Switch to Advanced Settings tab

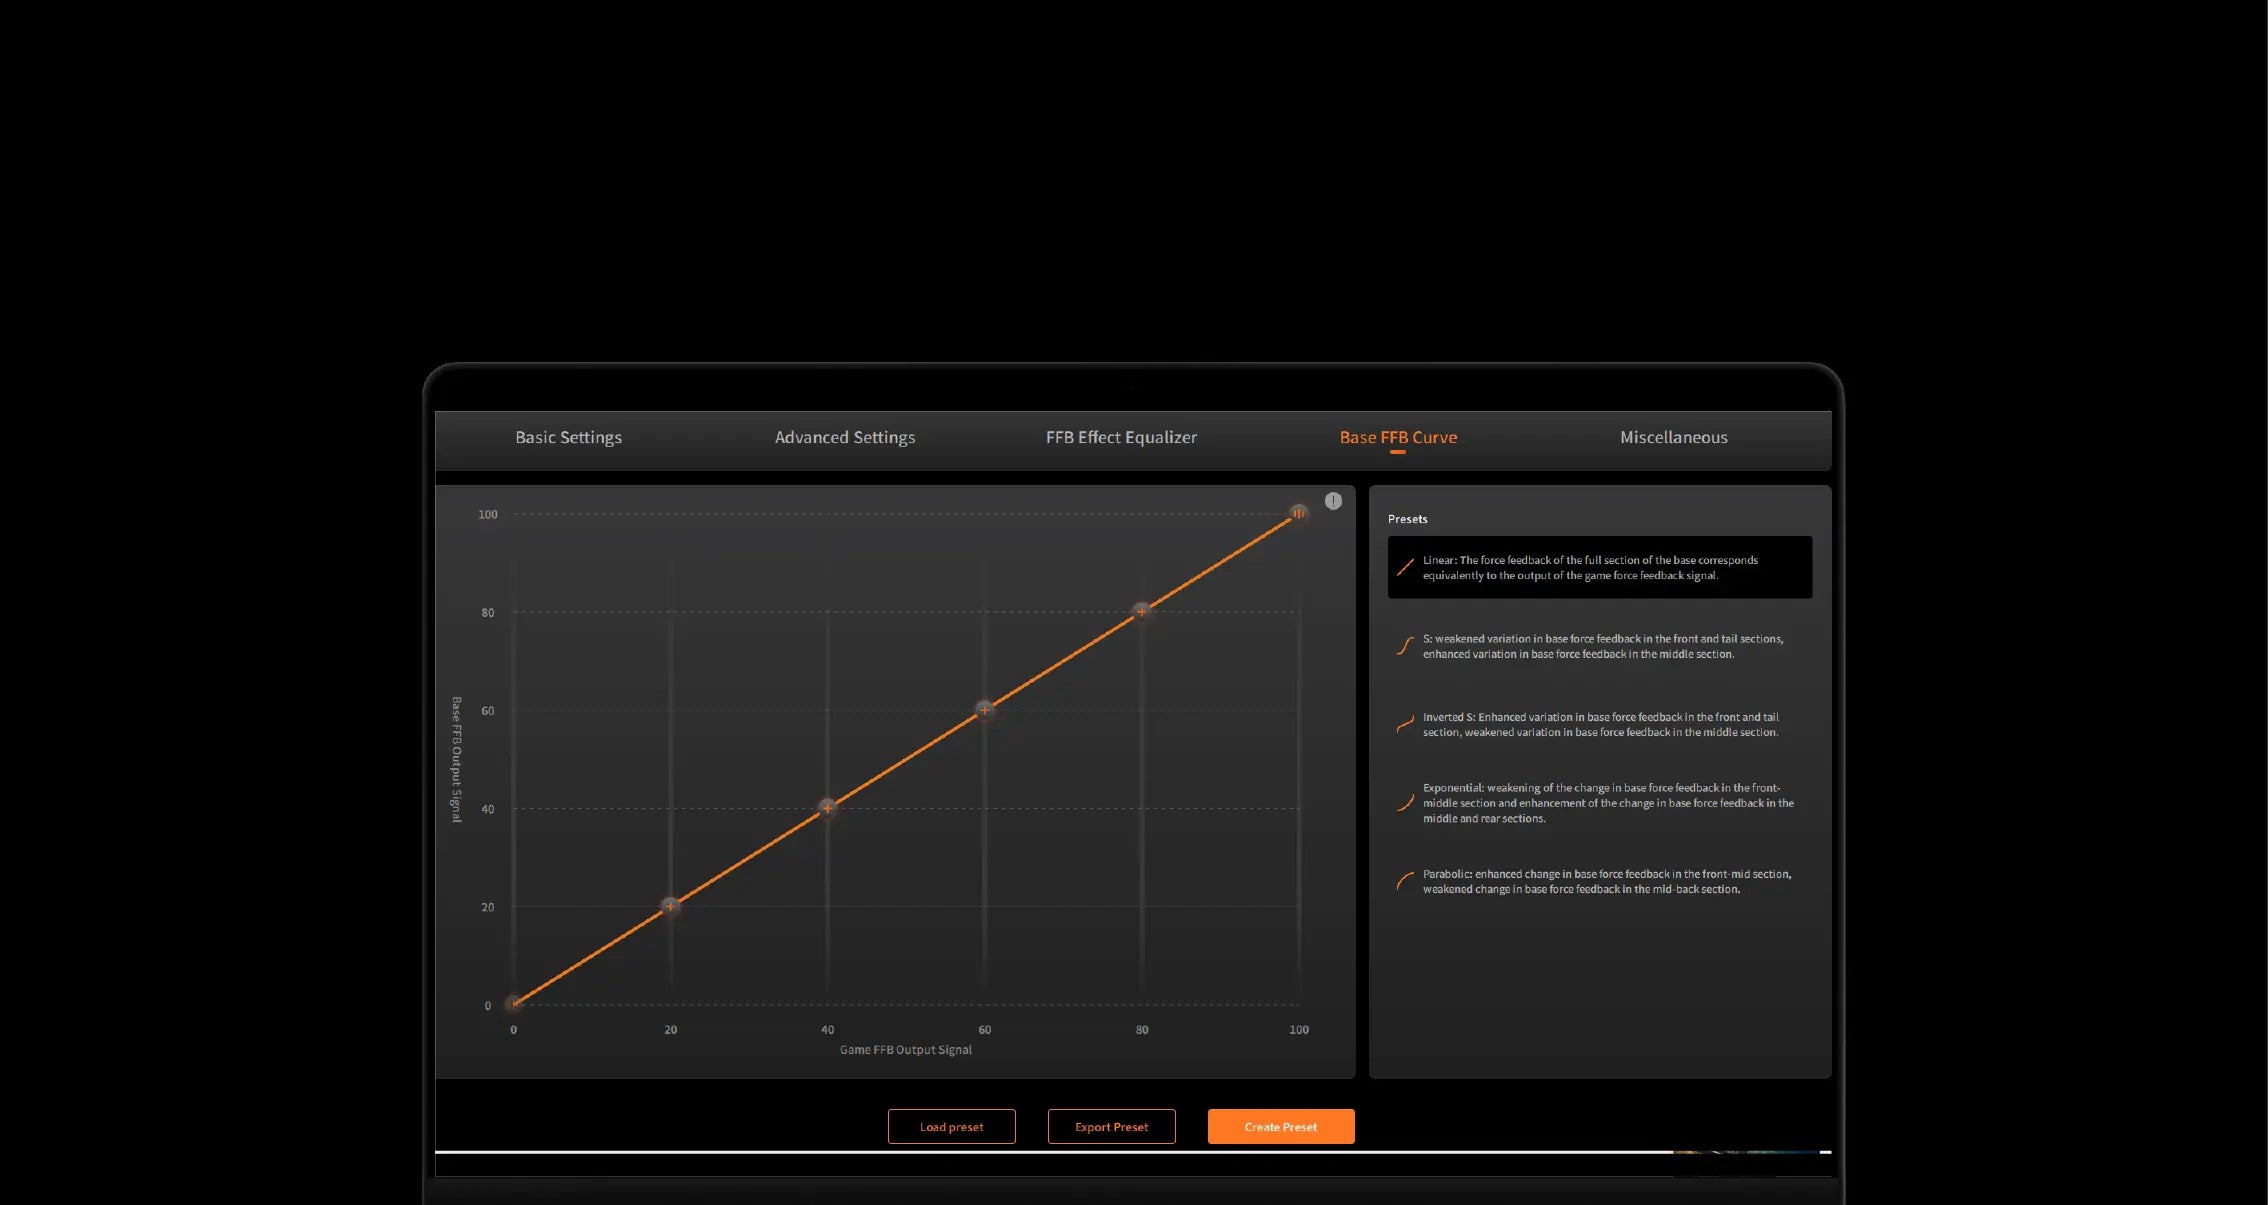pos(844,437)
